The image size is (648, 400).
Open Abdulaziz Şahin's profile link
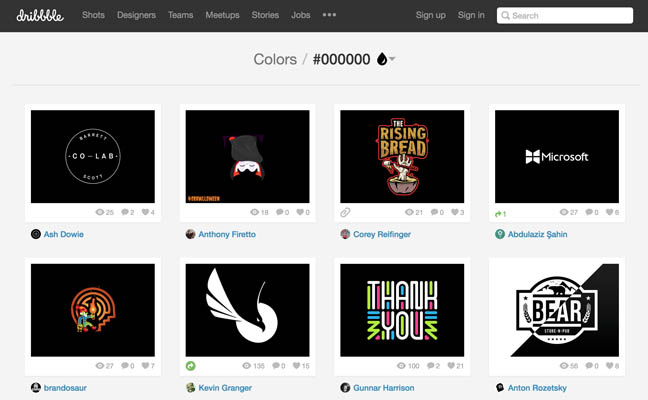coord(537,234)
